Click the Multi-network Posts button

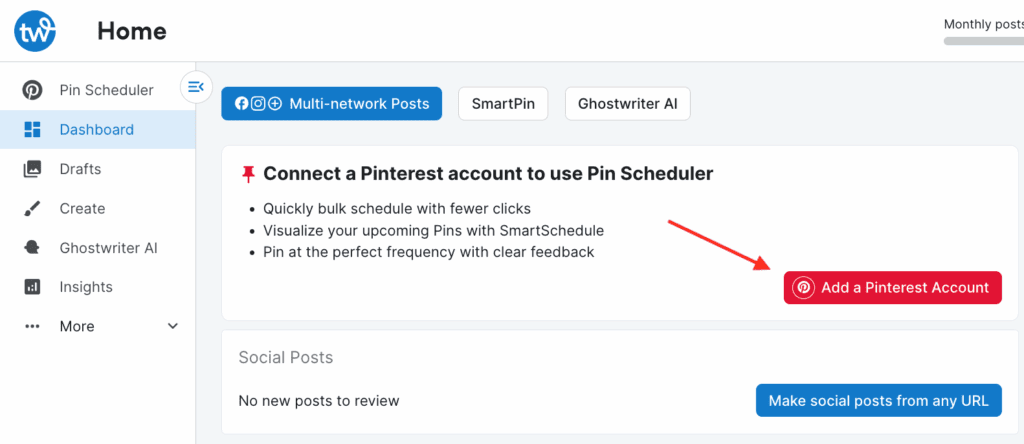point(331,103)
